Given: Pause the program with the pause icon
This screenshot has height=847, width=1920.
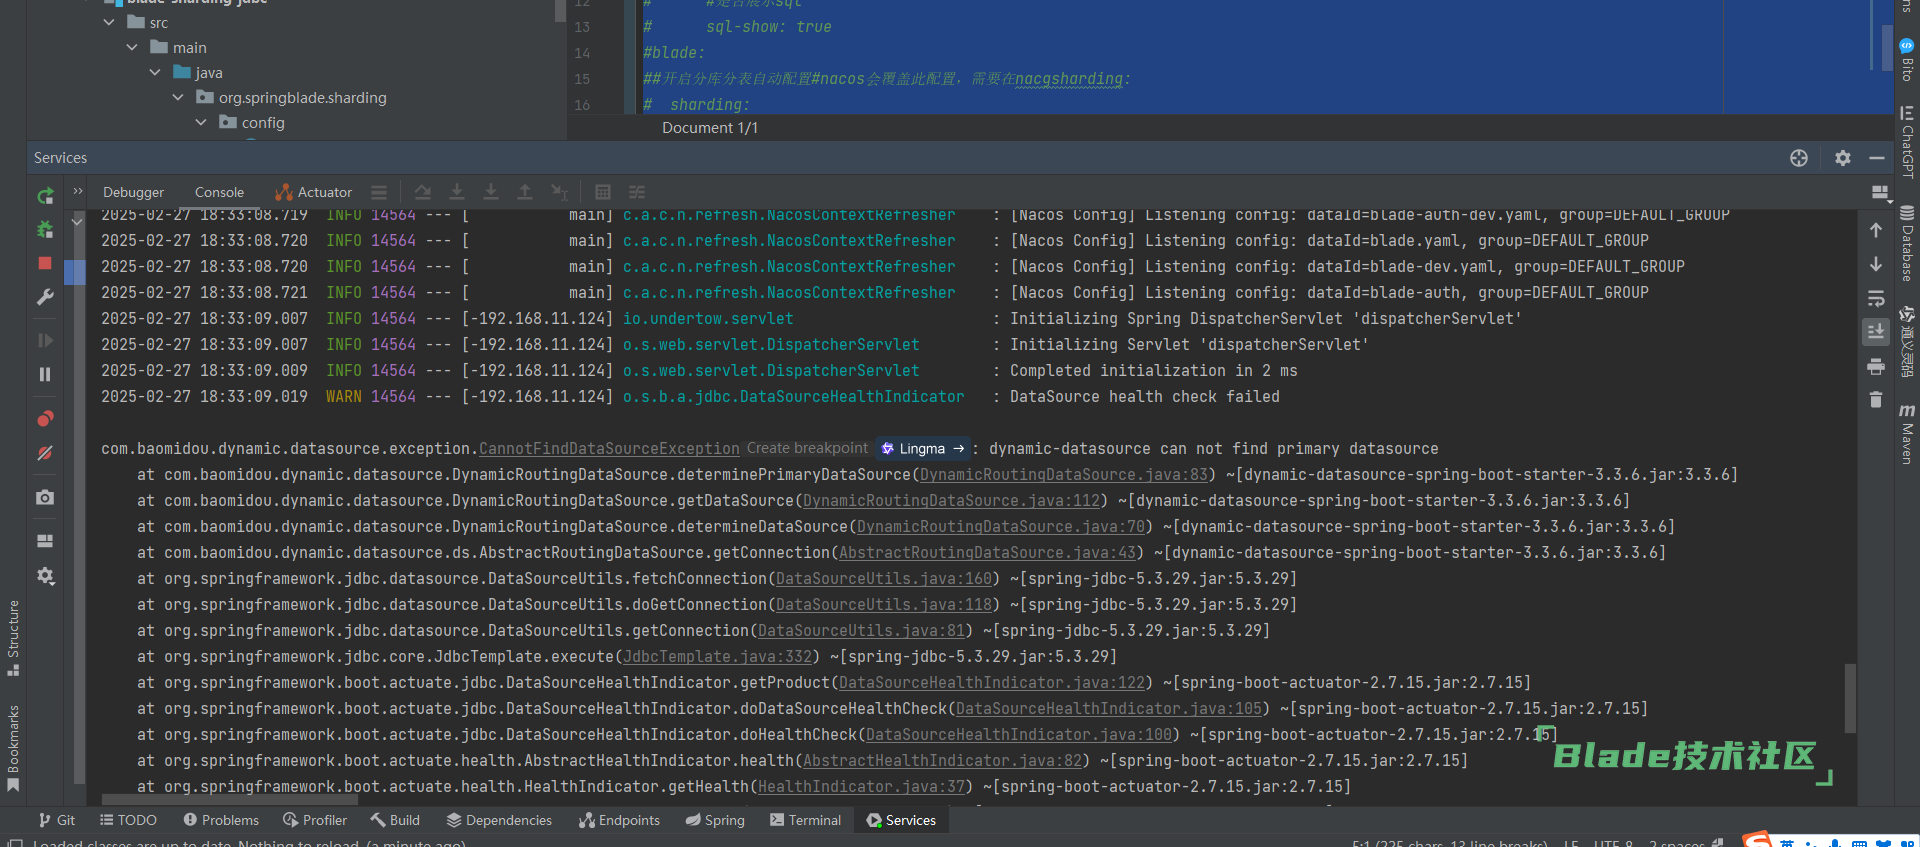Looking at the screenshot, I should click(x=45, y=374).
